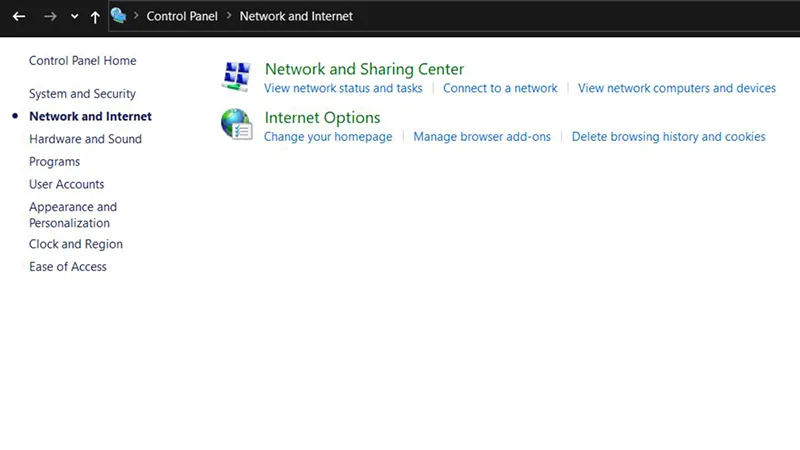Click Delete browsing history and cookies
Screen dimensions: 800x450
coord(668,136)
